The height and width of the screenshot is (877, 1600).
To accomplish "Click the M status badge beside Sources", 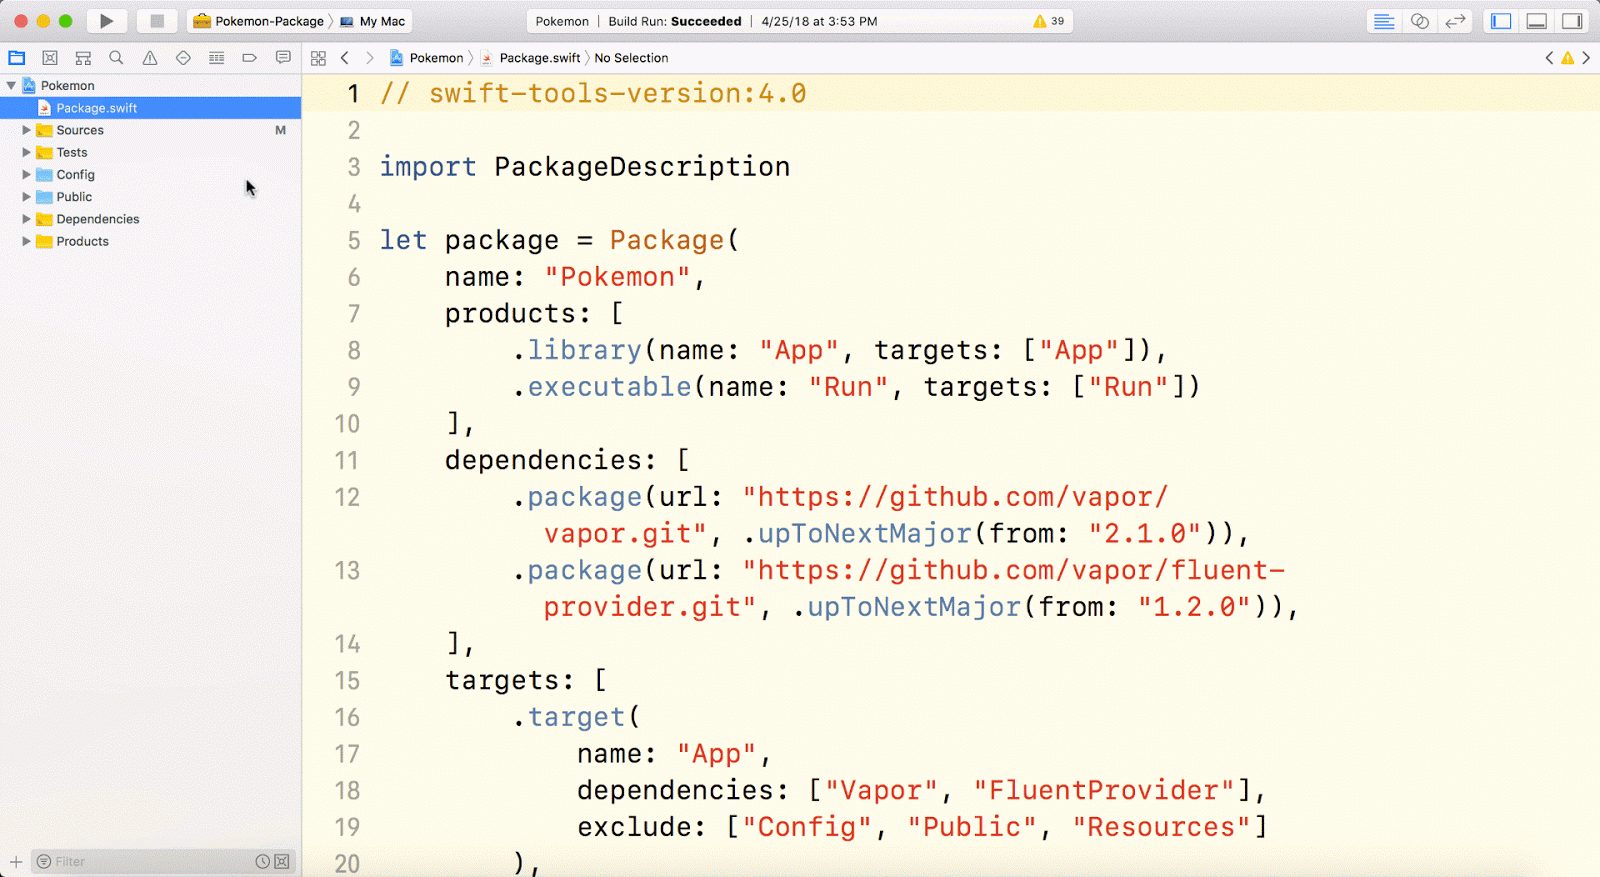I will (280, 130).
